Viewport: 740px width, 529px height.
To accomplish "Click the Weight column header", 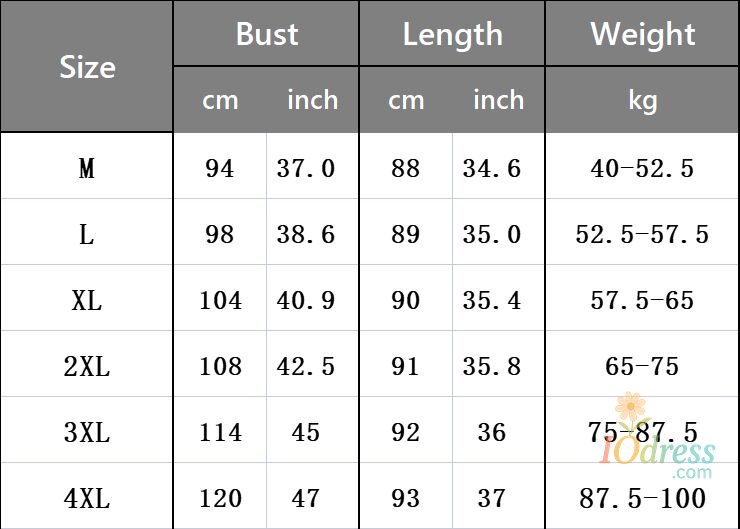I will tap(642, 35).
